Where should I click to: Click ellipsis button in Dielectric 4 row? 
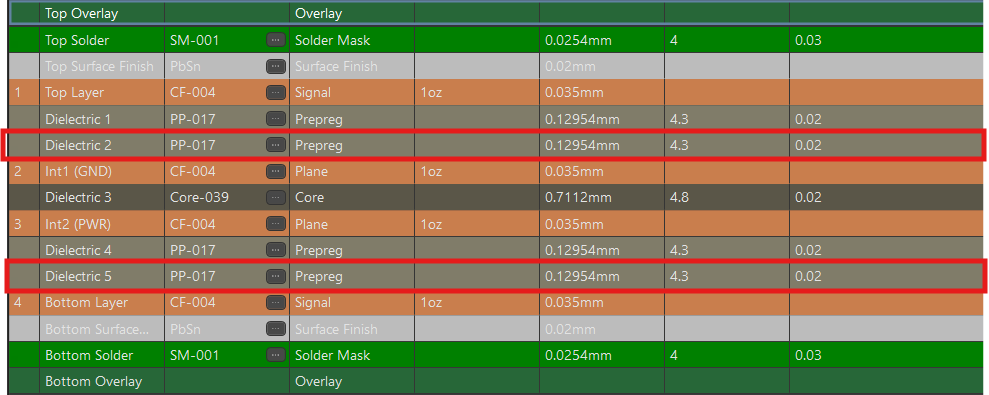click(x=276, y=251)
